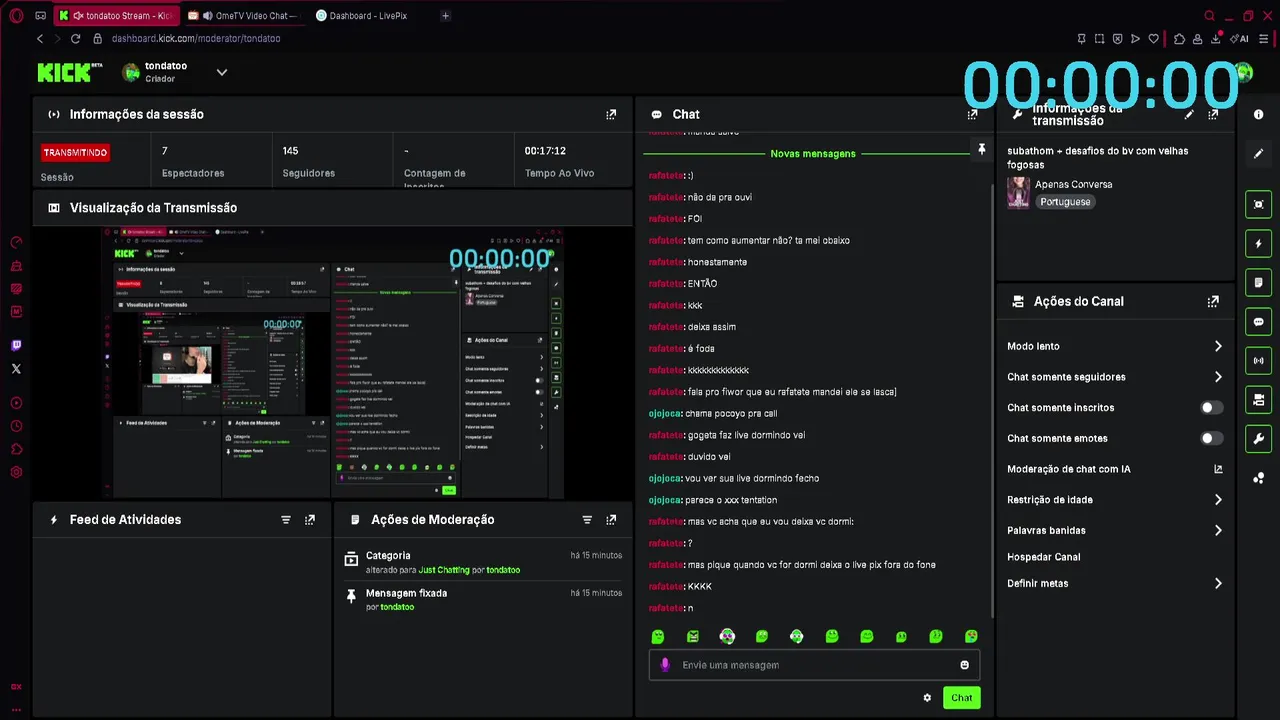This screenshot has width=1280, height=720.
Task: Reload the page
Action: coord(75,39)
